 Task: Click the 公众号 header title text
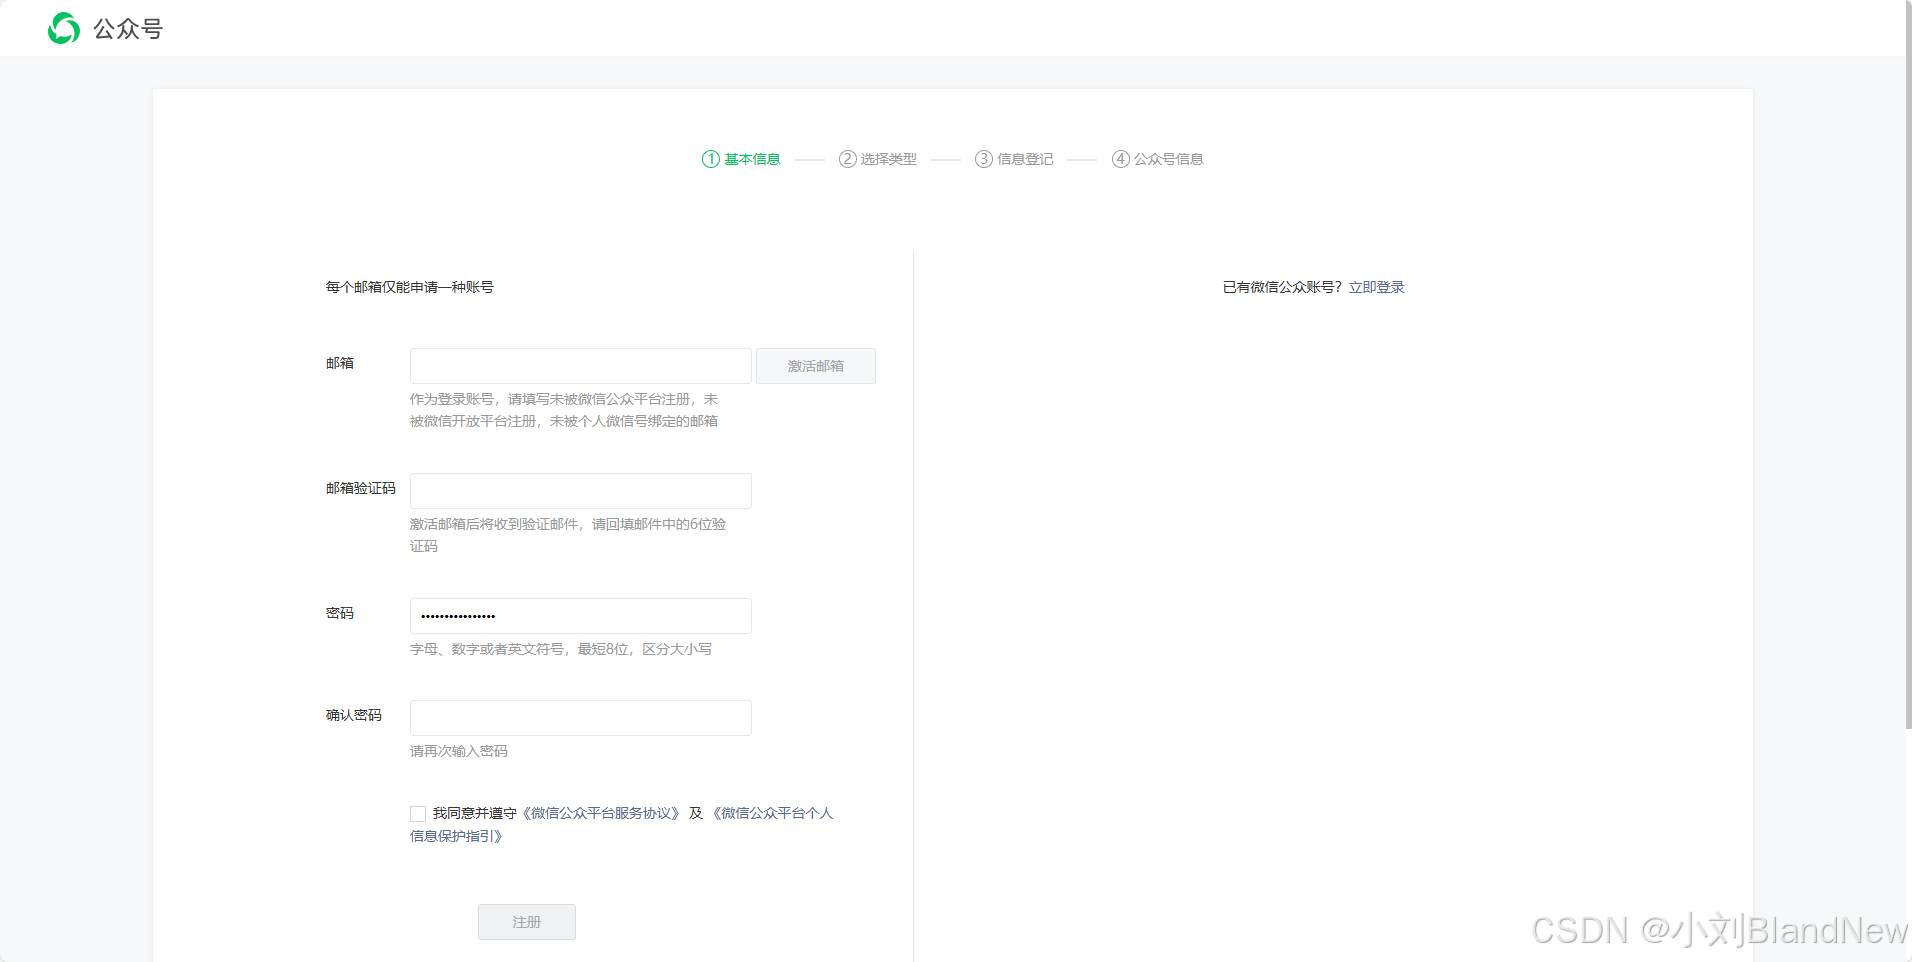click(128, 29)
